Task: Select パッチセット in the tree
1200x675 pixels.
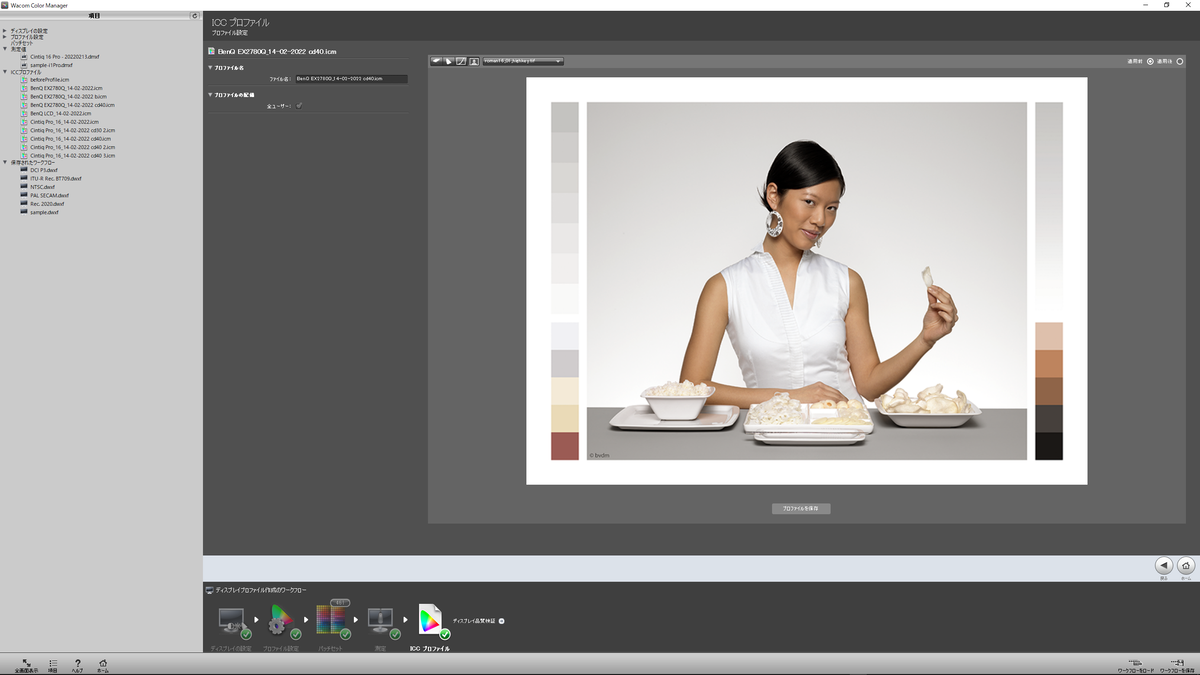Action: click(x=22, y=43)
